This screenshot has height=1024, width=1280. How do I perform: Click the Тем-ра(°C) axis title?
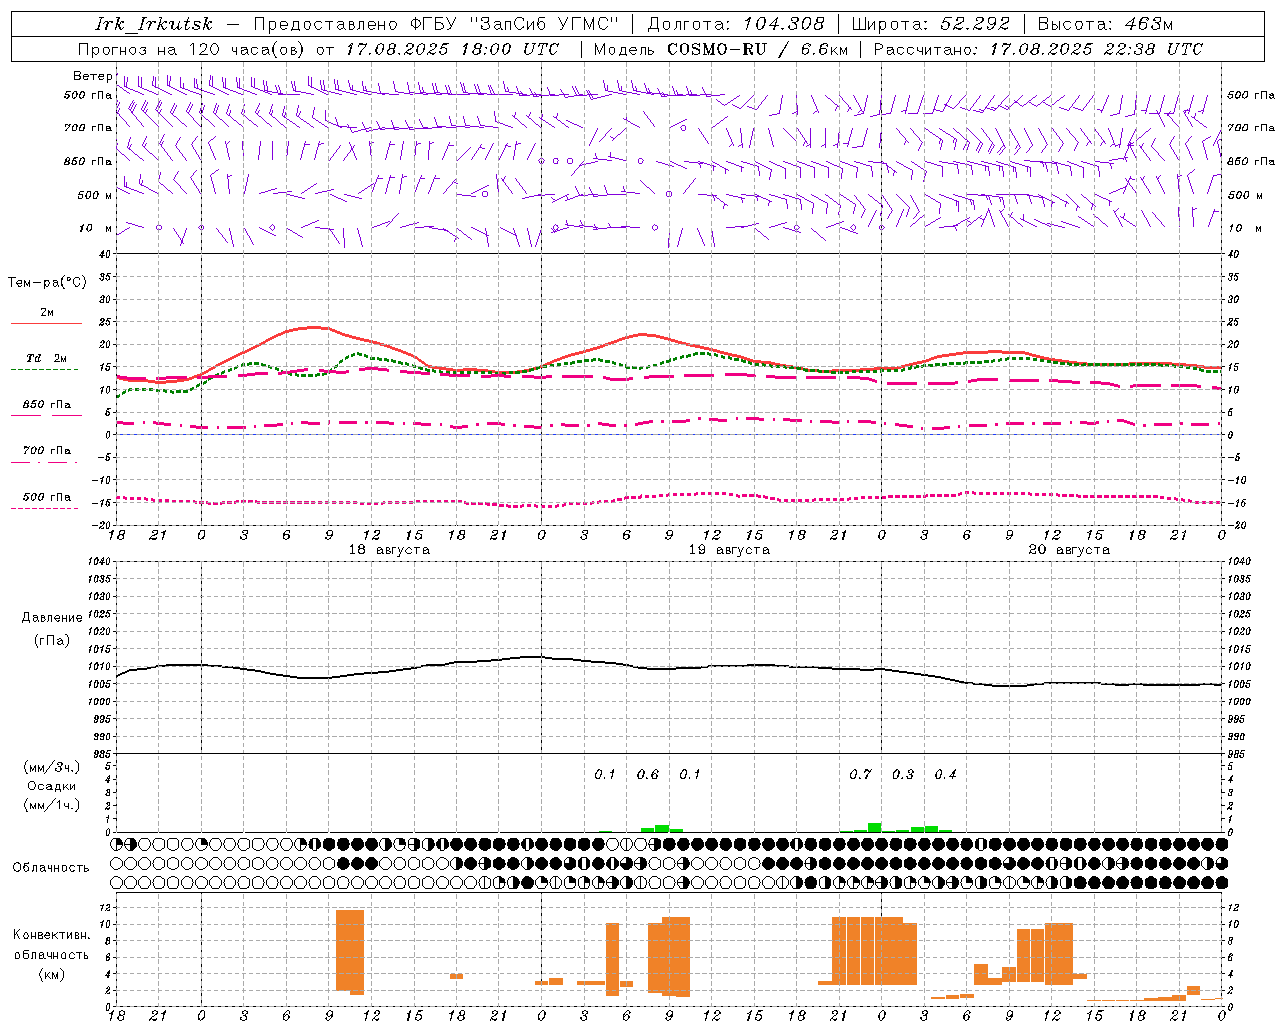47,283
